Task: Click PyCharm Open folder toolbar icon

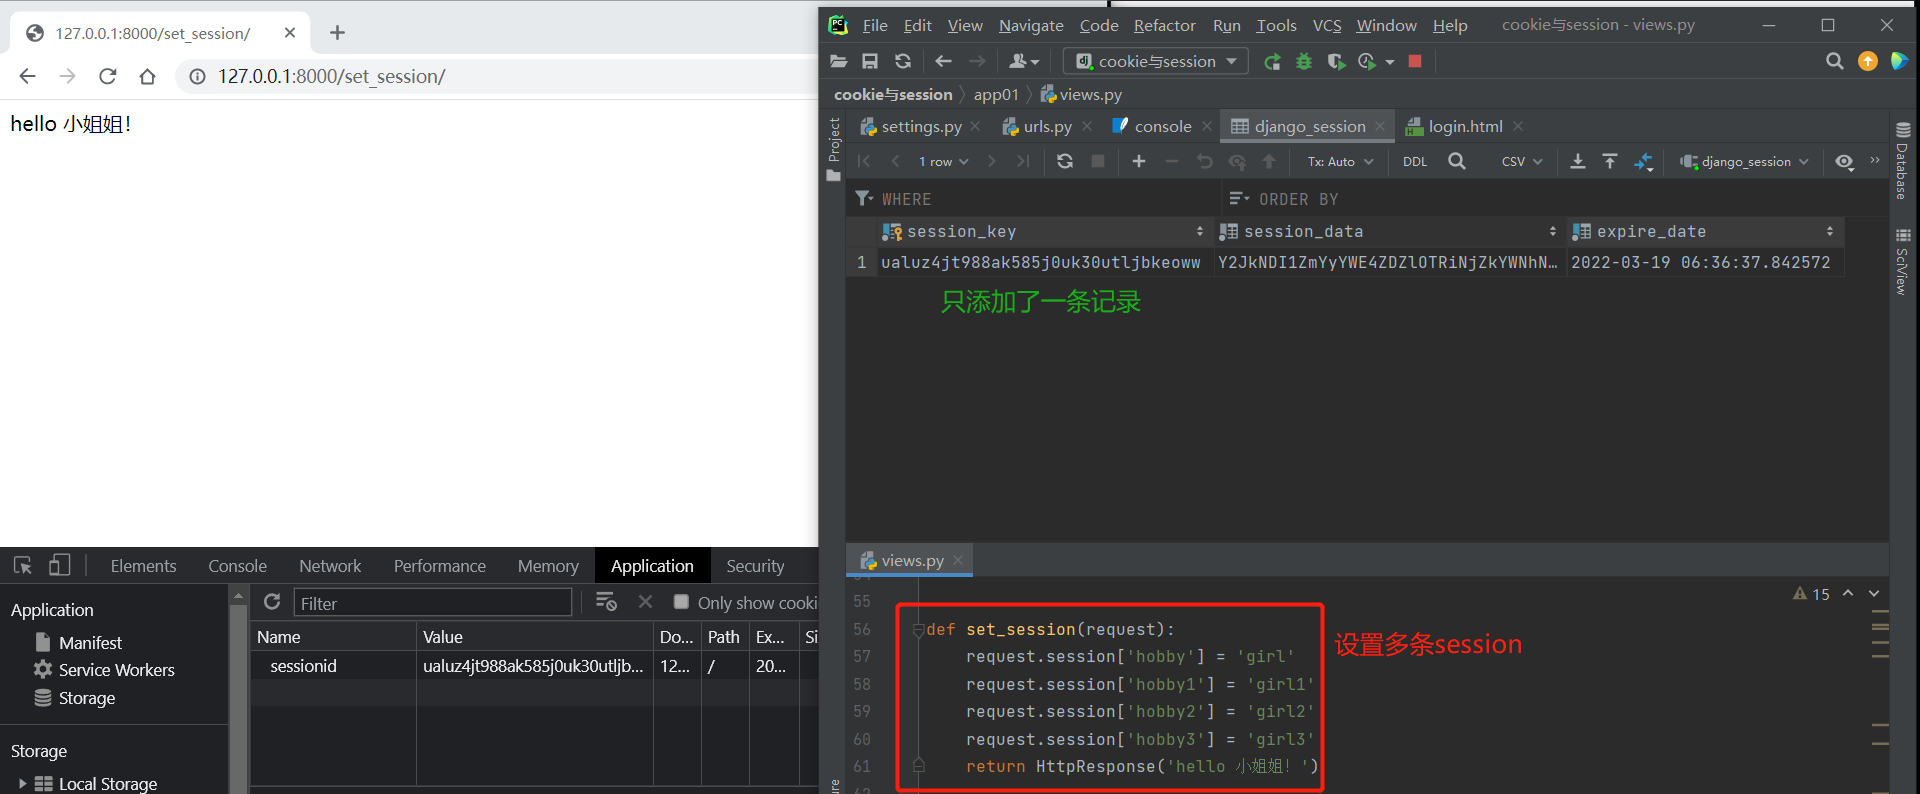Action: point(839,62)
